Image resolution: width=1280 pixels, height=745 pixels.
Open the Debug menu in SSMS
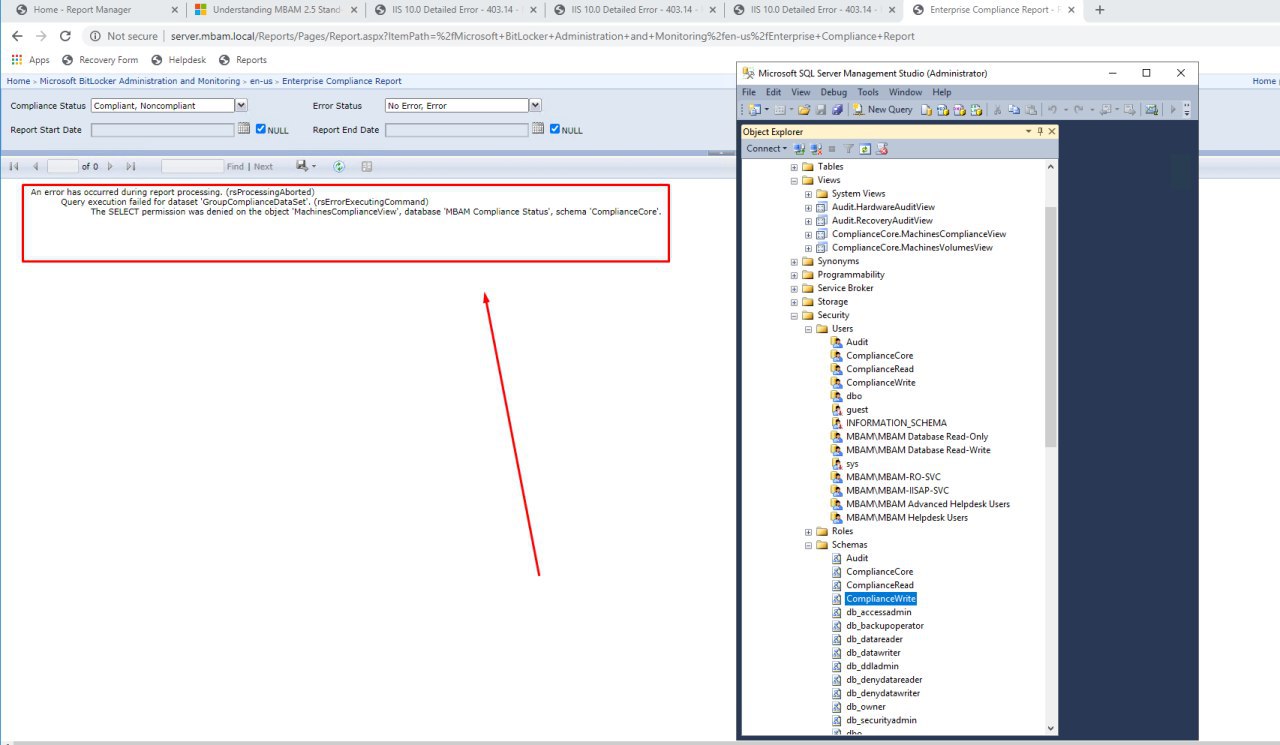(x=836, y=92)
